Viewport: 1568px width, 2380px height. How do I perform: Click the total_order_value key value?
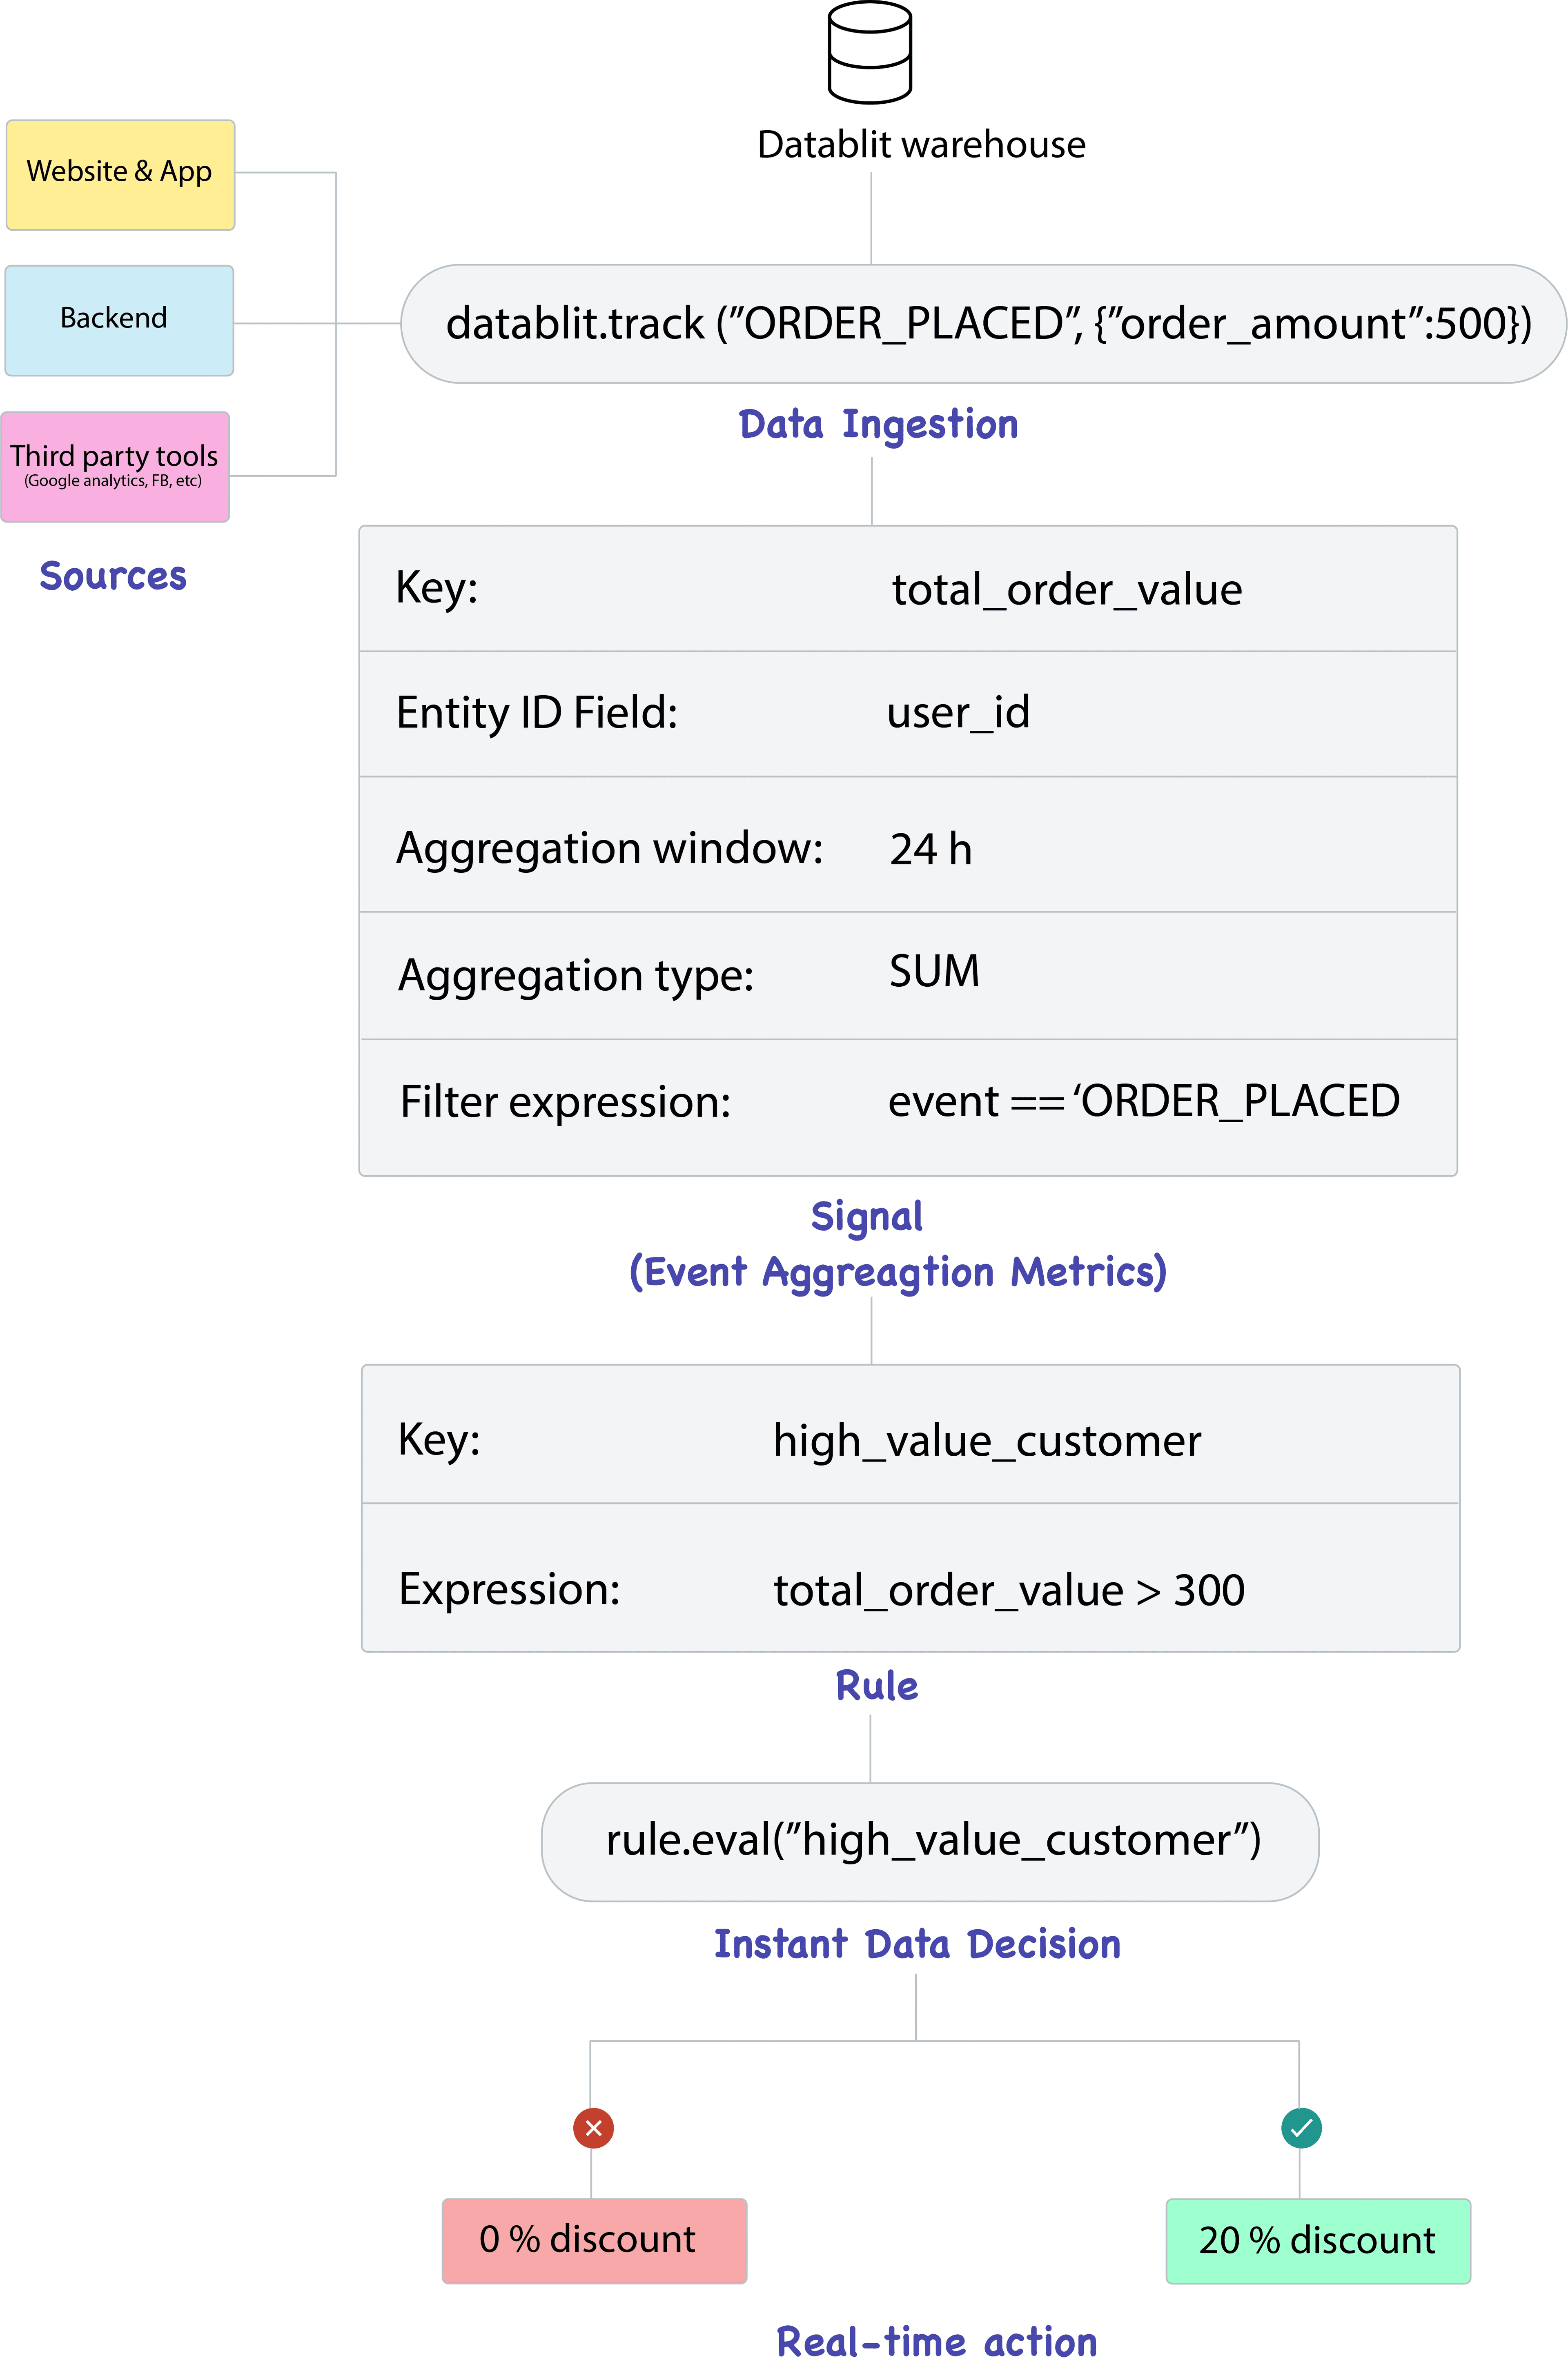(1066, 590)
